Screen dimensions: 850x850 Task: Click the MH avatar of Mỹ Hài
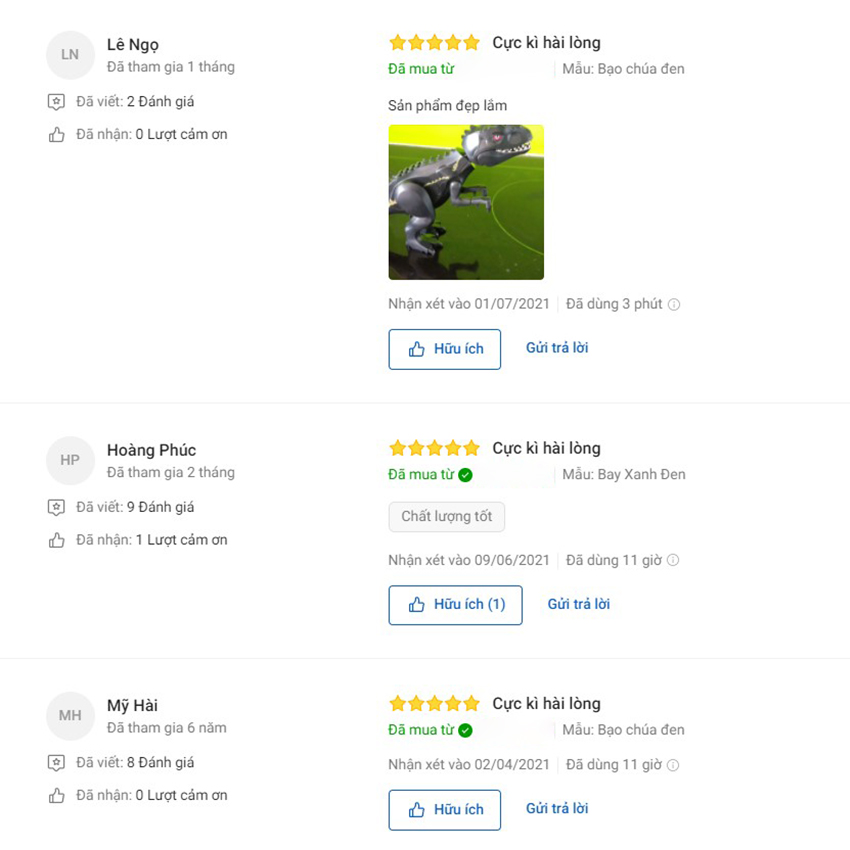coord(70,716)
